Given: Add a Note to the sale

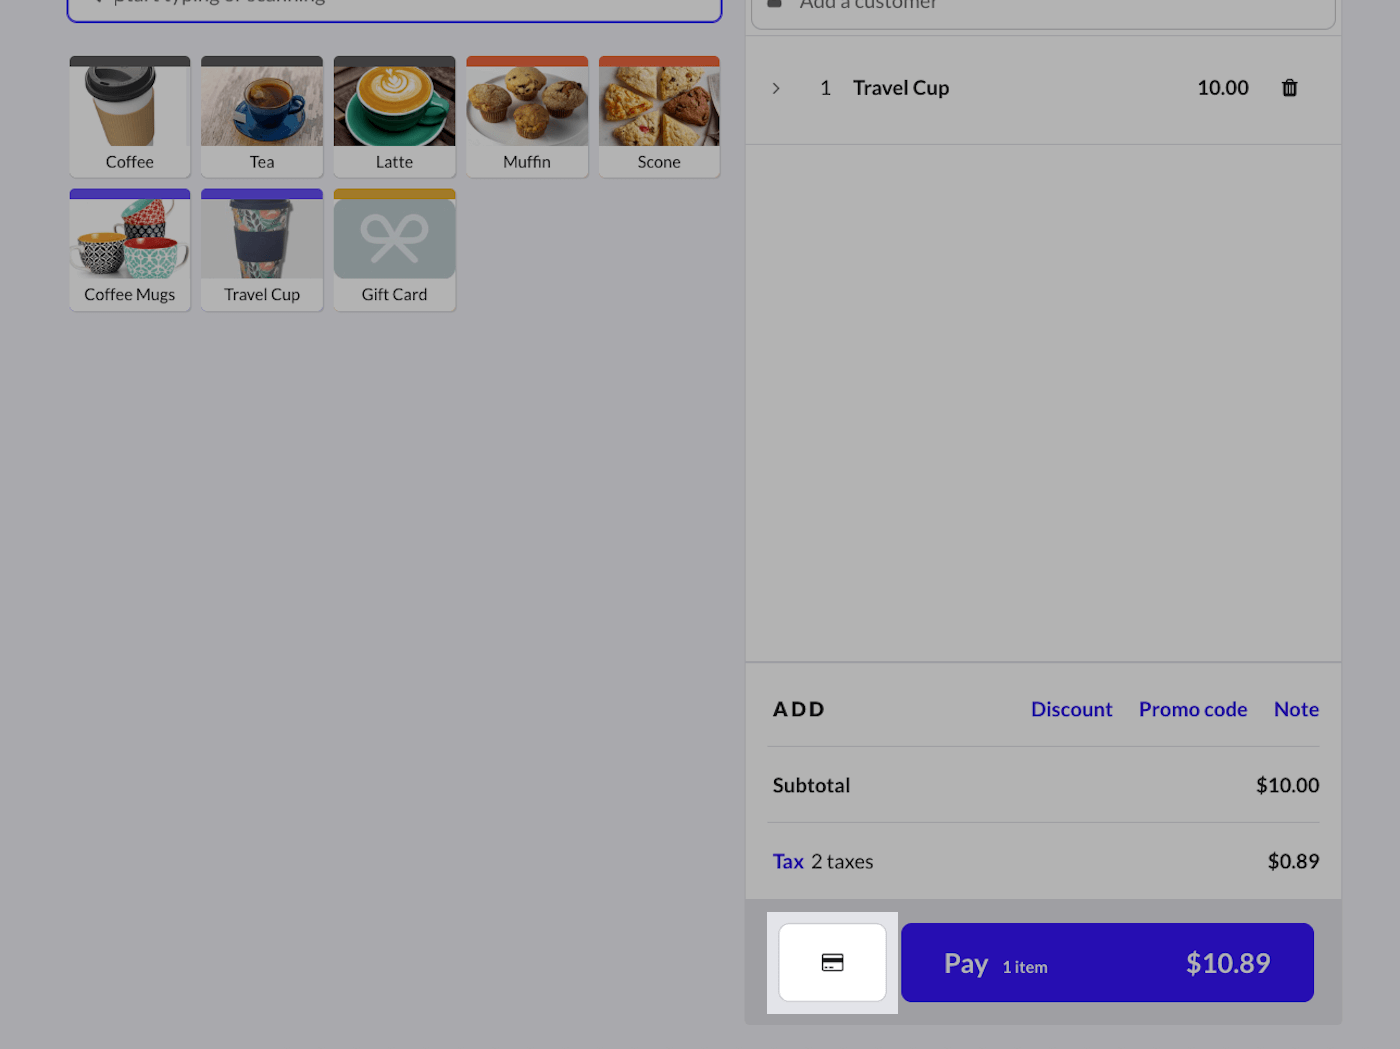Looking at the screenshot, I should coord(1296,709).
